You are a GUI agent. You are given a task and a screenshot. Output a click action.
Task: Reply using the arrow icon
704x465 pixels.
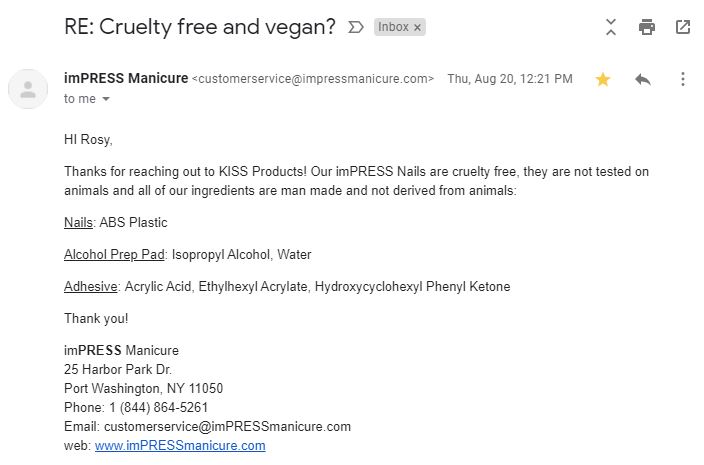tap(642, 79)
